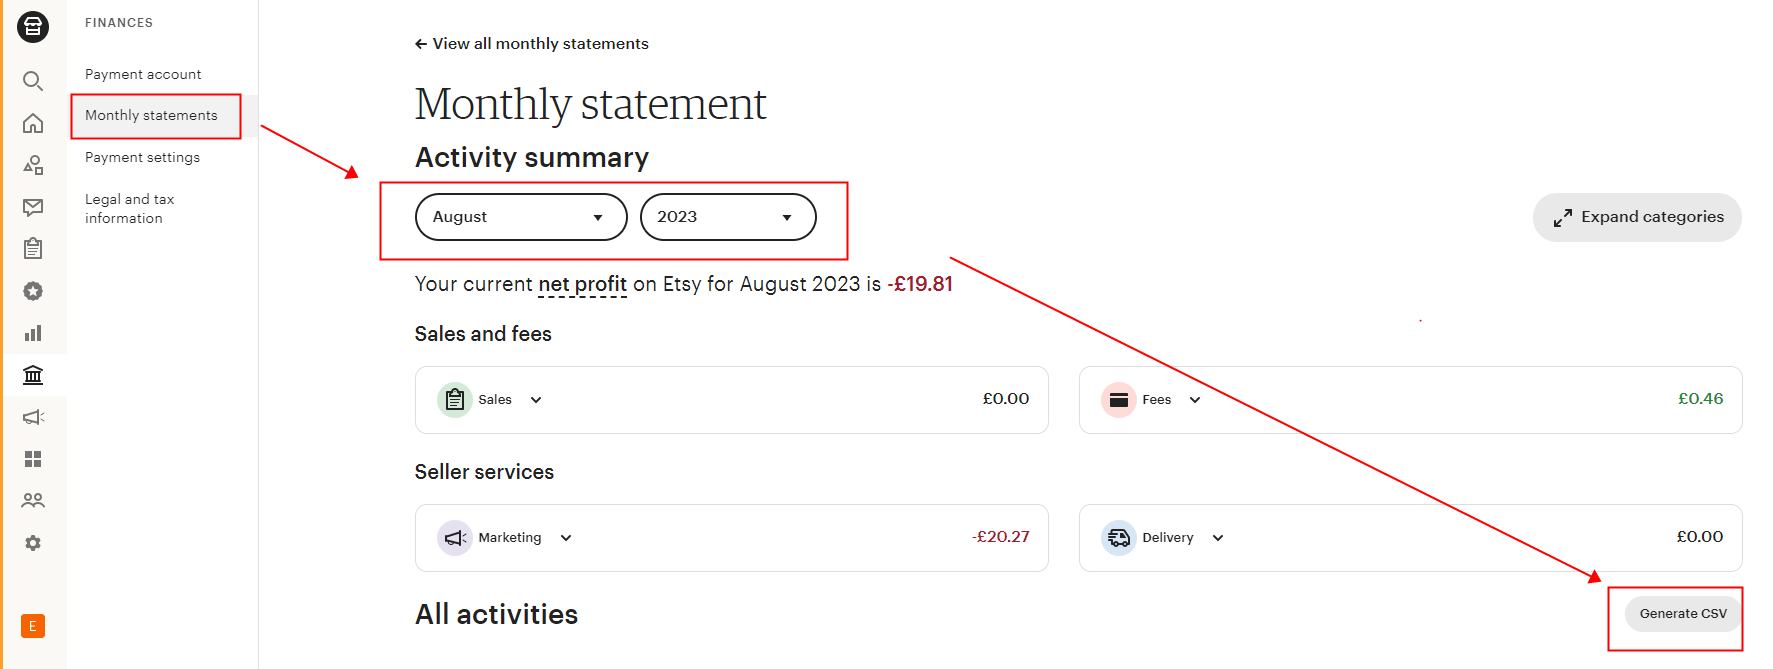
Task: Open the Integrations grid icon
Action: tap(33, 459)
